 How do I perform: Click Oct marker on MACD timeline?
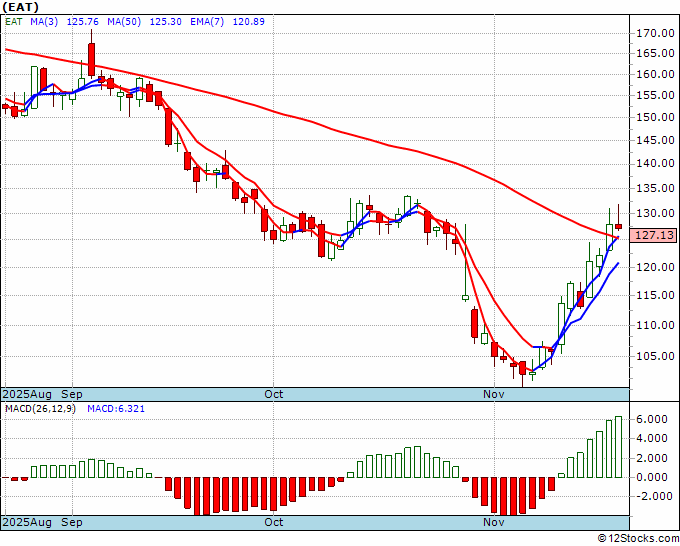click(274, 522)
